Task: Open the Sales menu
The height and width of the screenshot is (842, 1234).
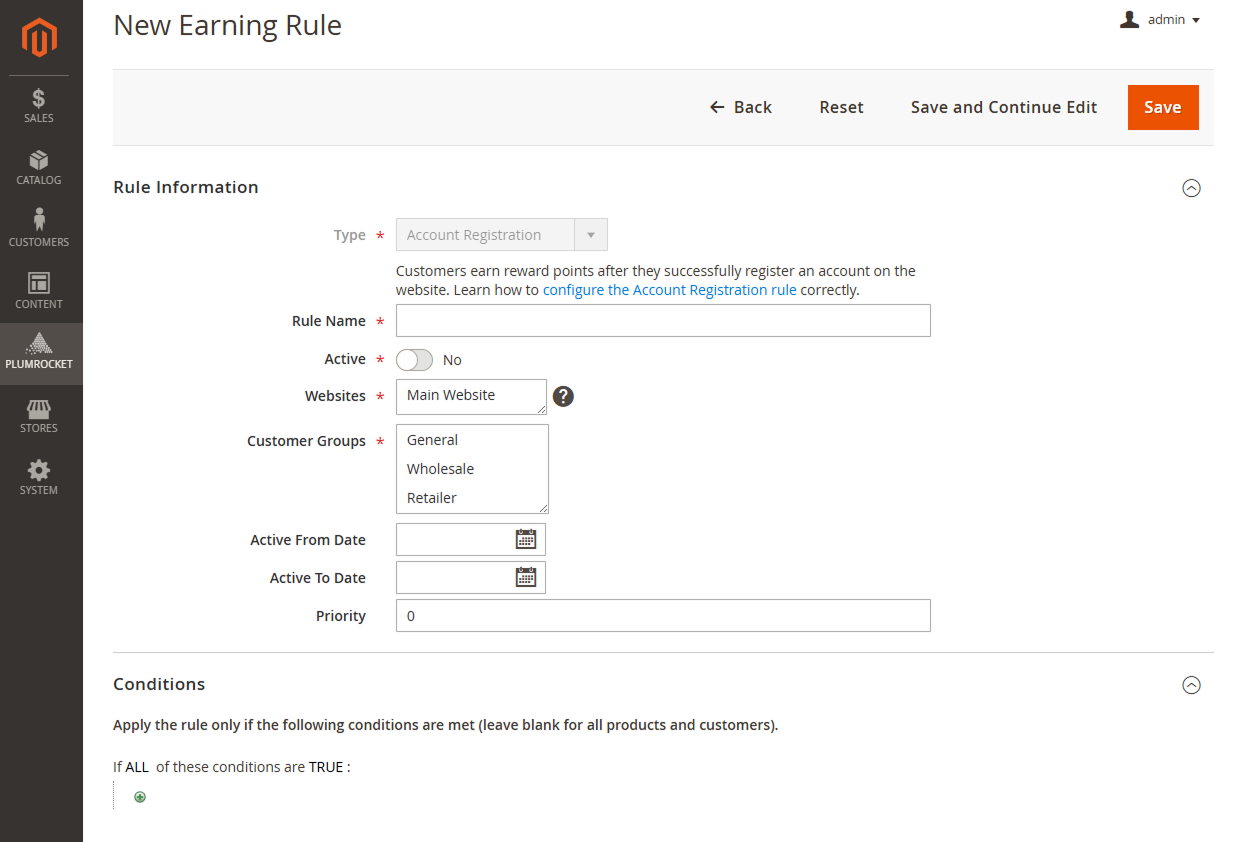Action: 40,106
